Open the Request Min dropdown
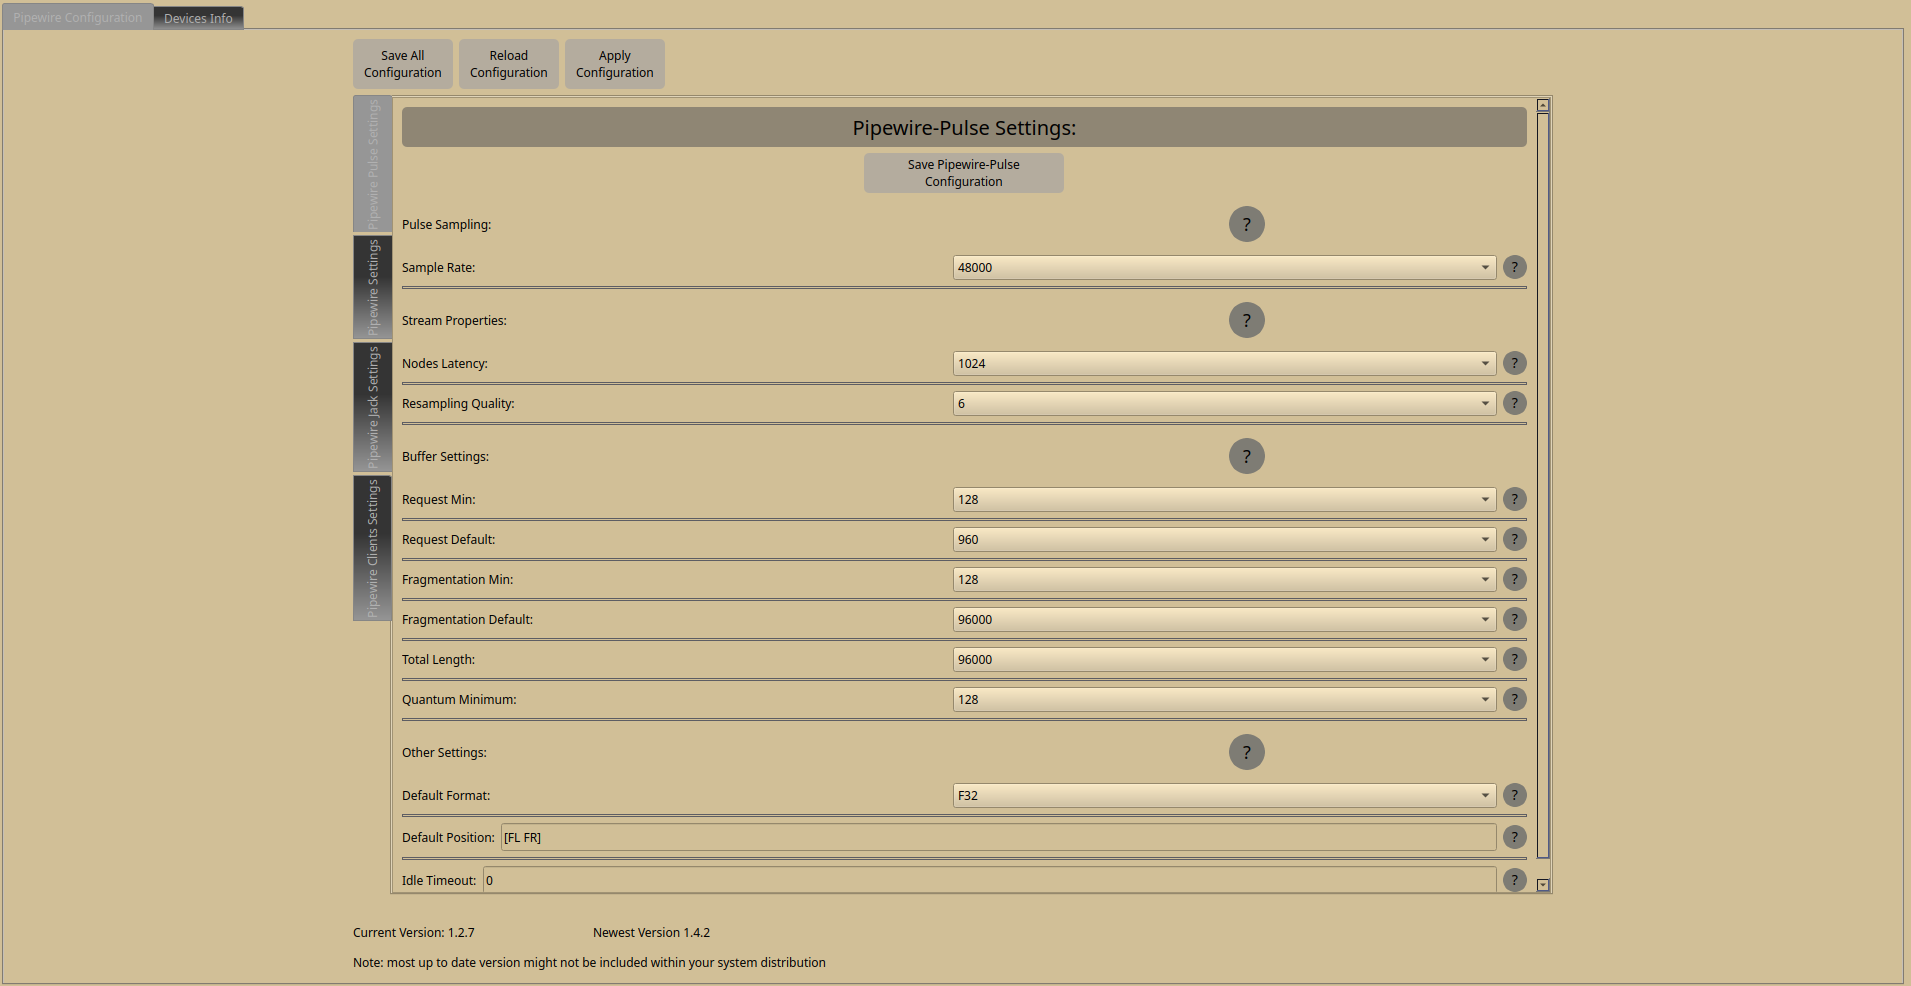The image size is (1911, 986). pyautogui.click(x=1224, y=499)
